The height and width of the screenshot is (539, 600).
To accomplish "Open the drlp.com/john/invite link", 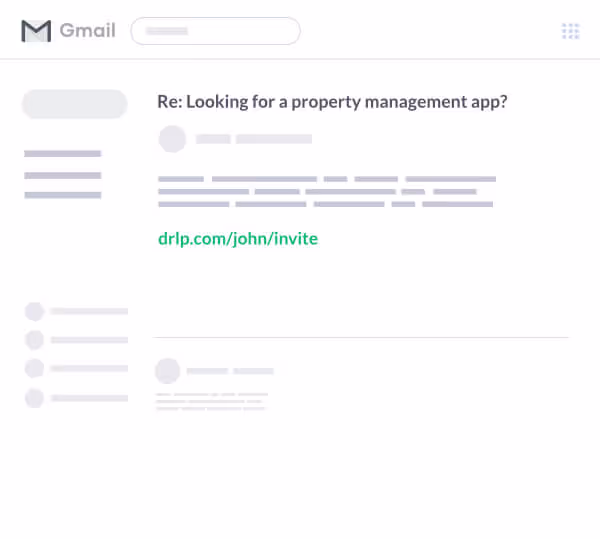I will tap(238, 239).
